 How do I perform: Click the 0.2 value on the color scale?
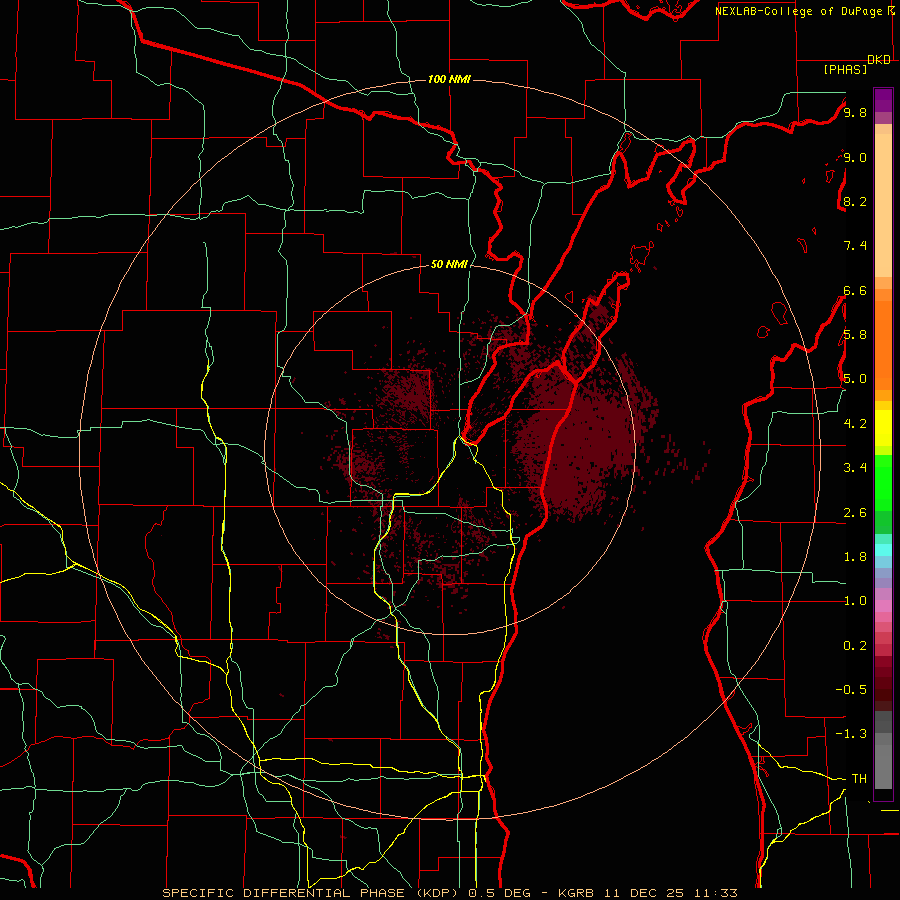[x=855, y=646]
